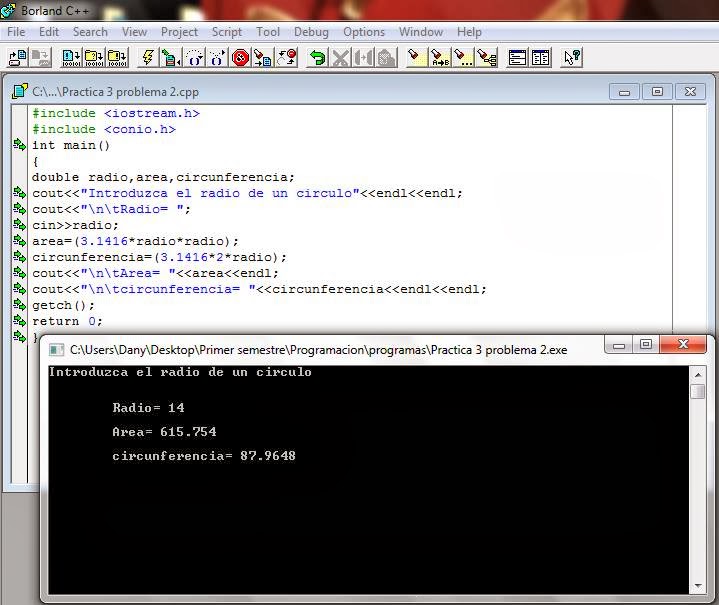Screen dimensions: 719x605
Task: Click the Inspect flashlight-document toolbar icon
Action: click(x=263, y=58)
